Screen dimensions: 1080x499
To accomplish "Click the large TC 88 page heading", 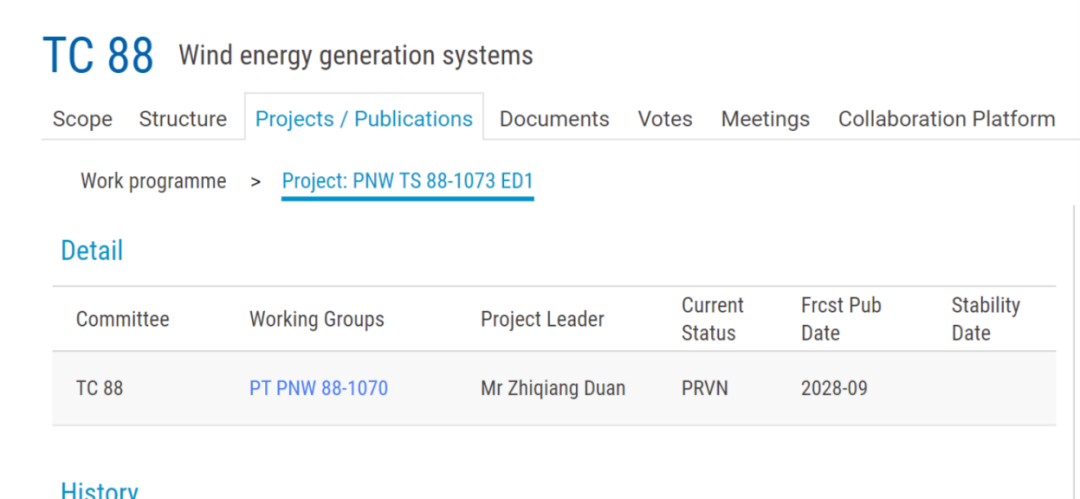I will point(98,56).
